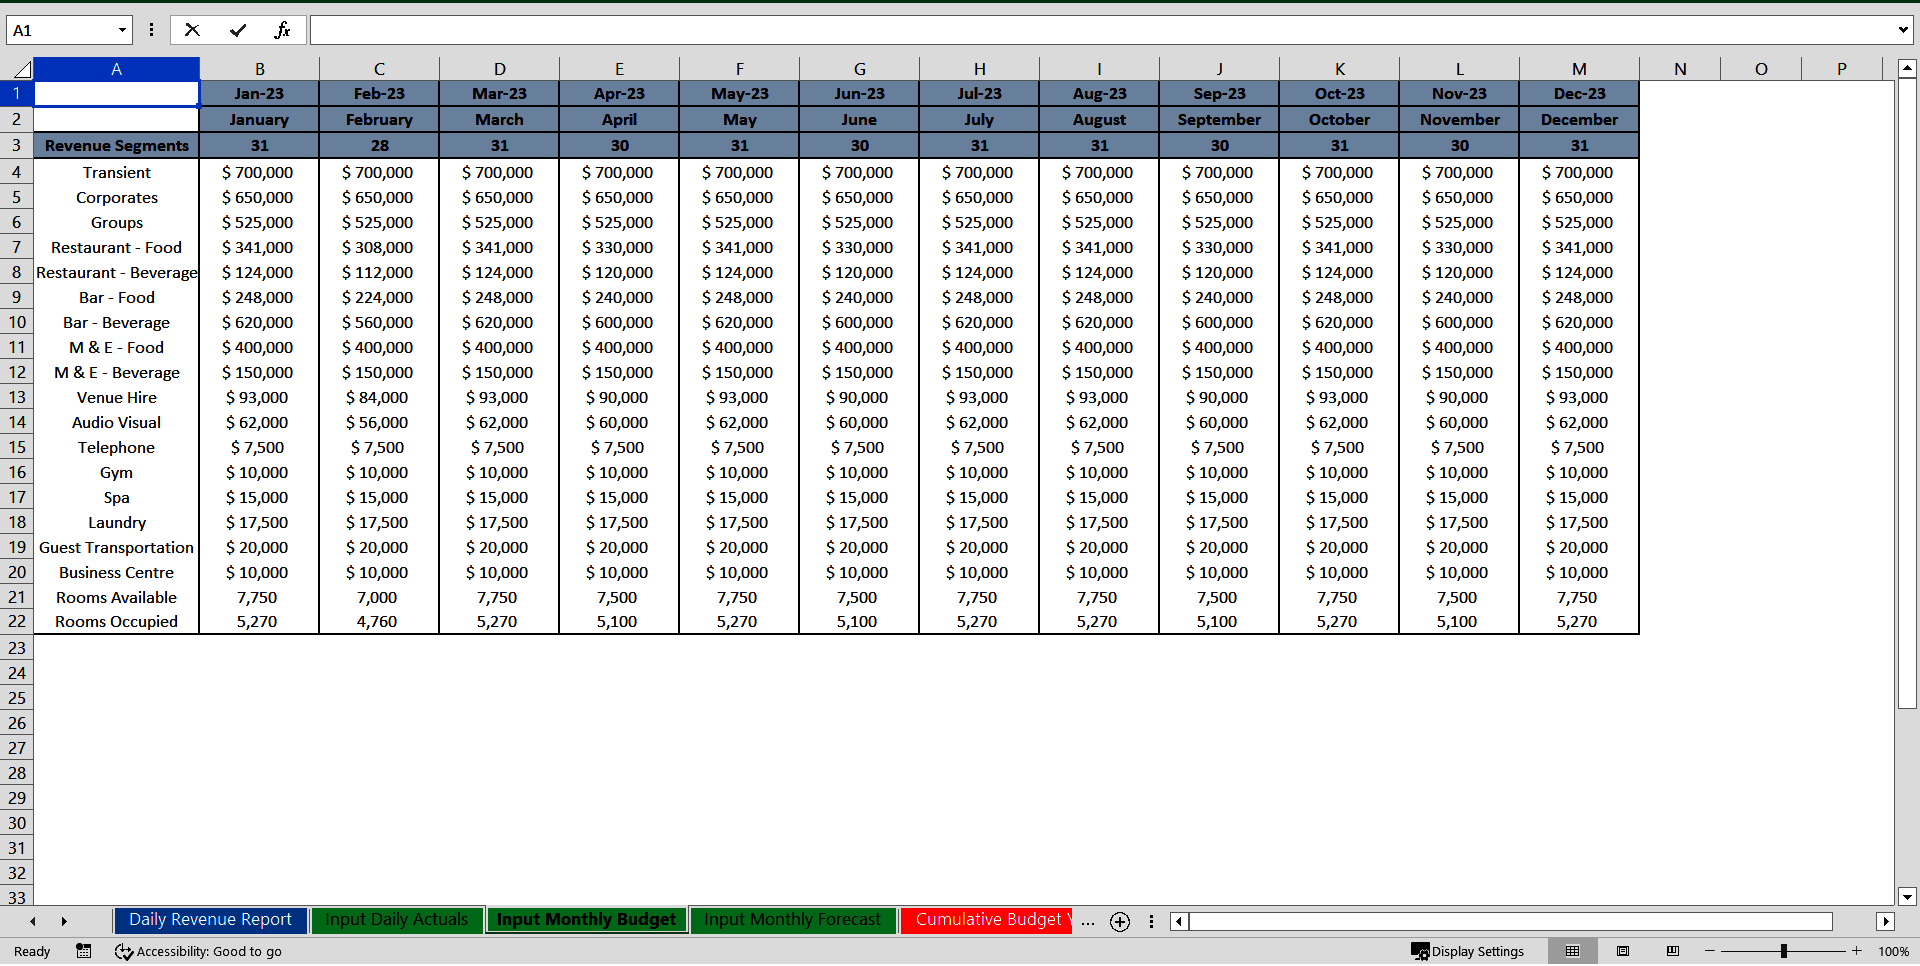Viewport: 1920px width, 966px height.
Task: Select column A header
Action: coord(116,69)
